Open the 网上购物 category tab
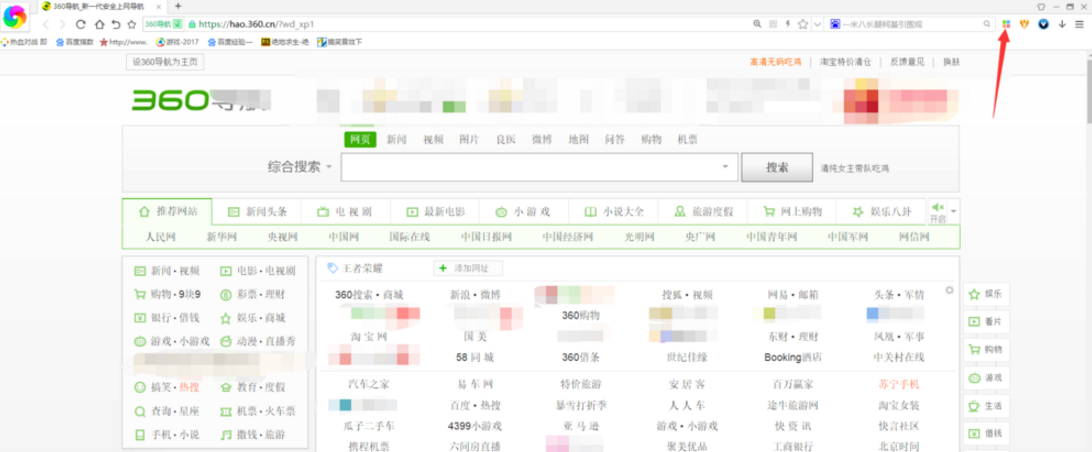 coord(792,211)
